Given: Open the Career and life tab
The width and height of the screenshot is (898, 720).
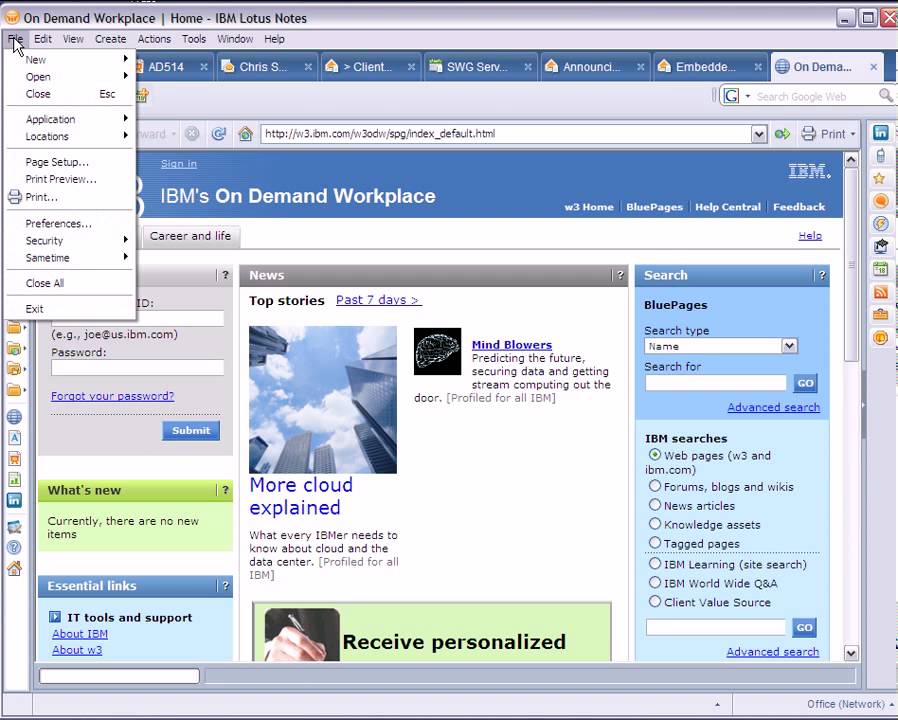Looking at the screenshot, I should tap(190, 236).
